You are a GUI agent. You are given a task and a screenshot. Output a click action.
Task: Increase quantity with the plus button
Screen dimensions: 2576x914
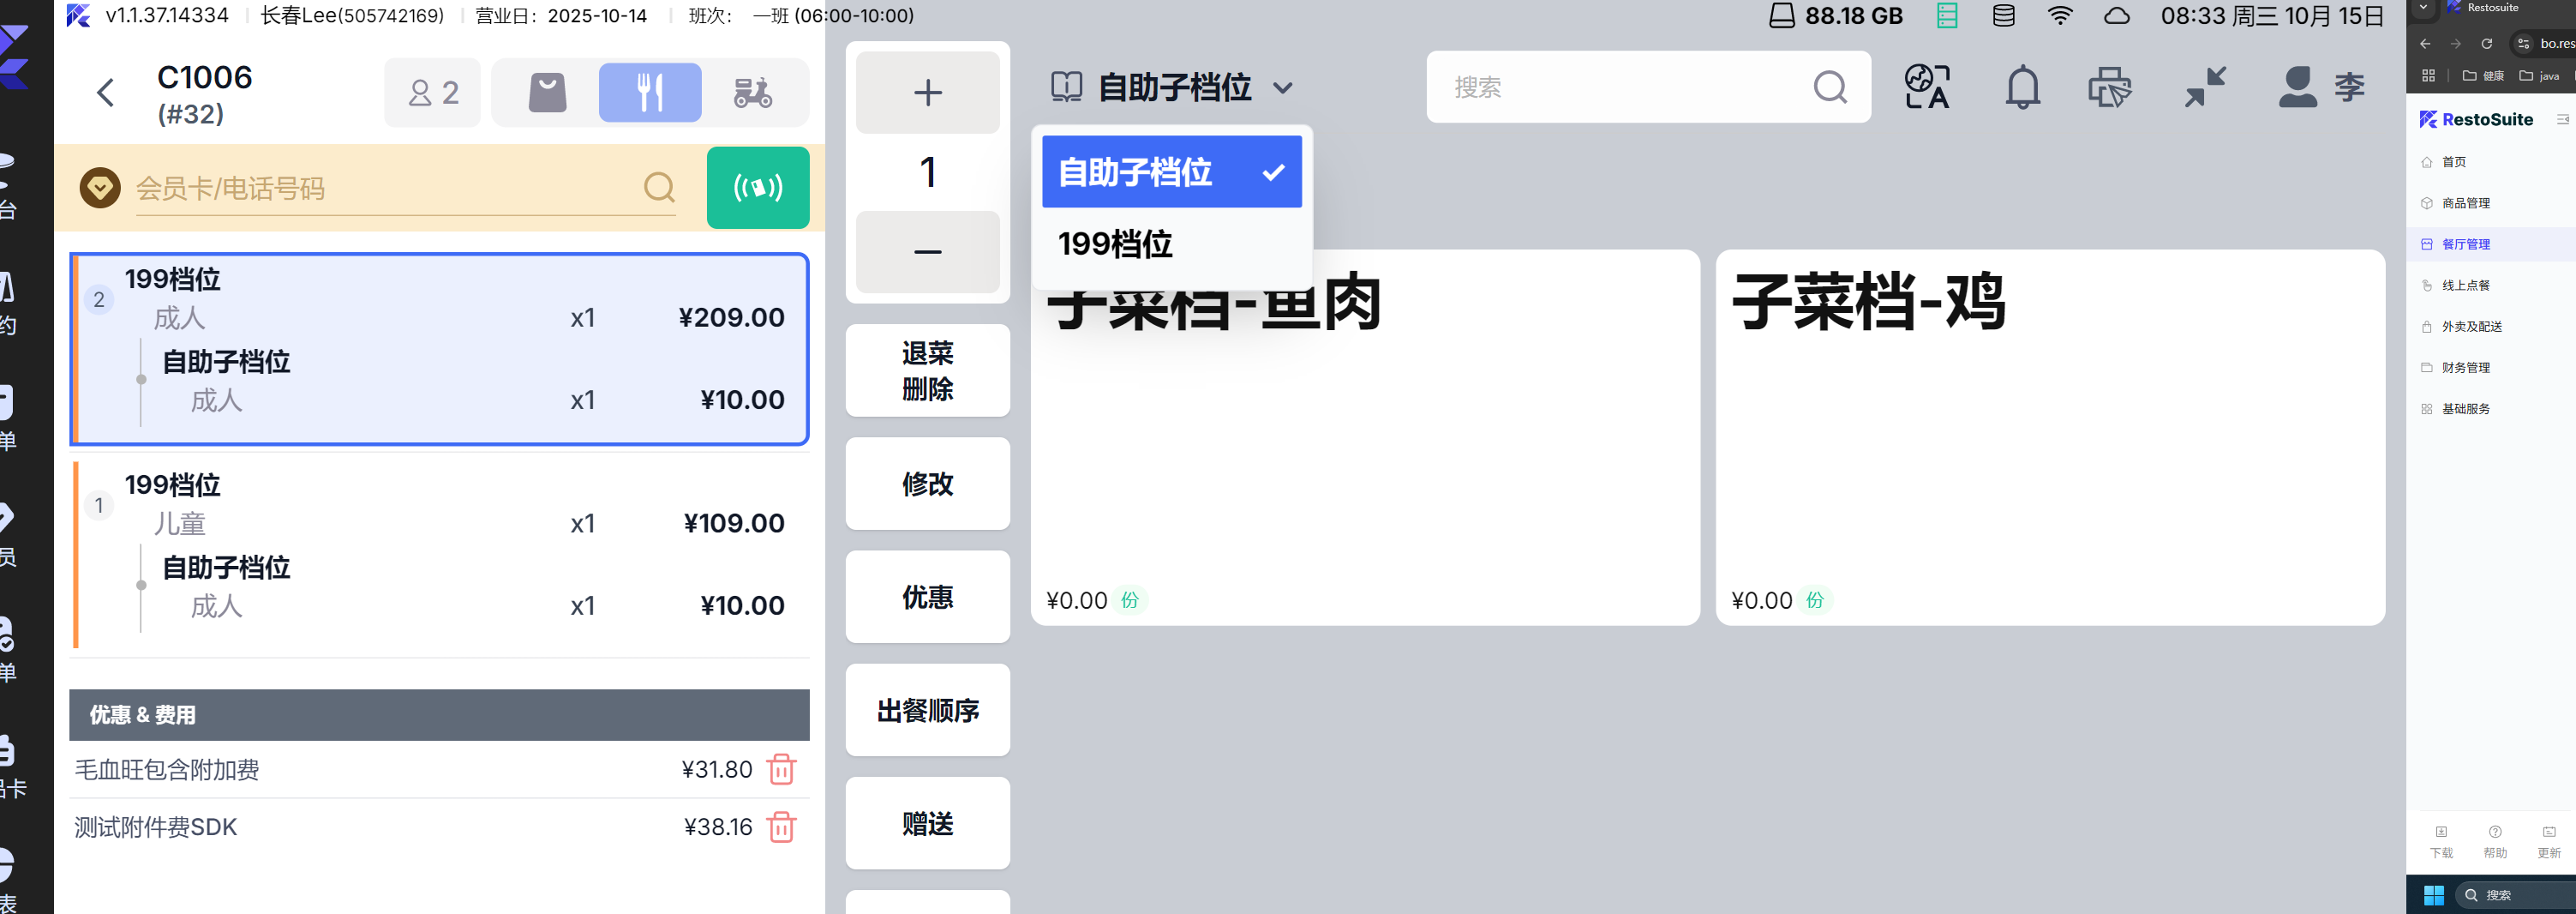pos(927,93)
